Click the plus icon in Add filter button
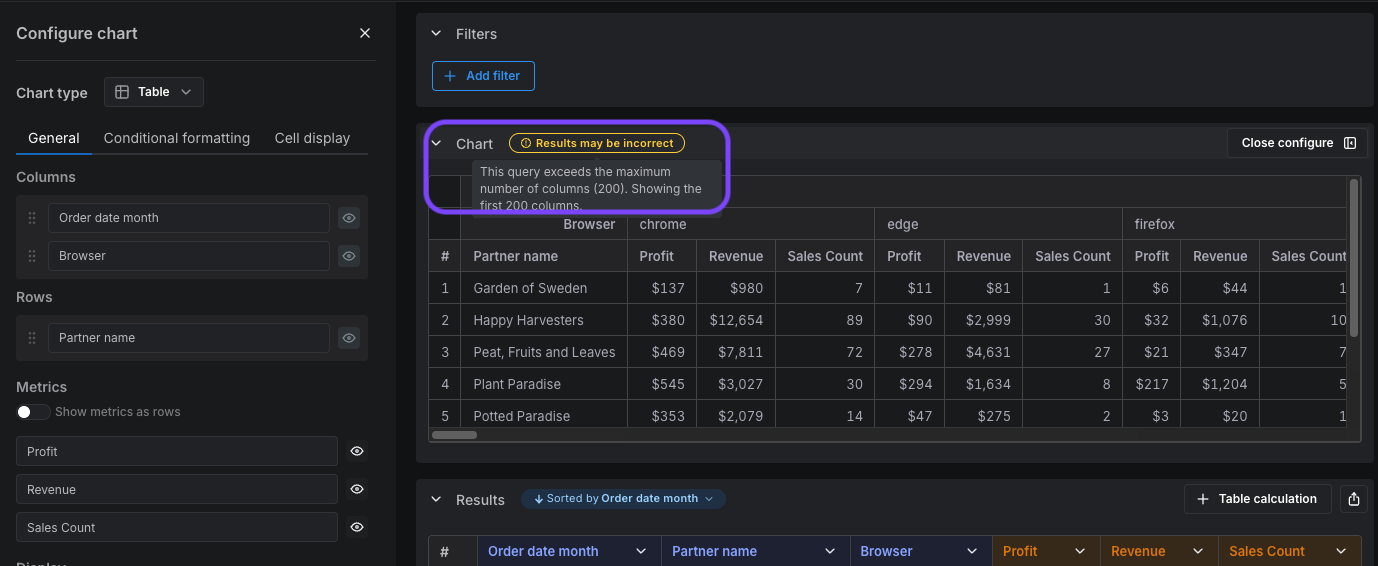This screenshot has height=566, width=1378. tap(450, 76)
